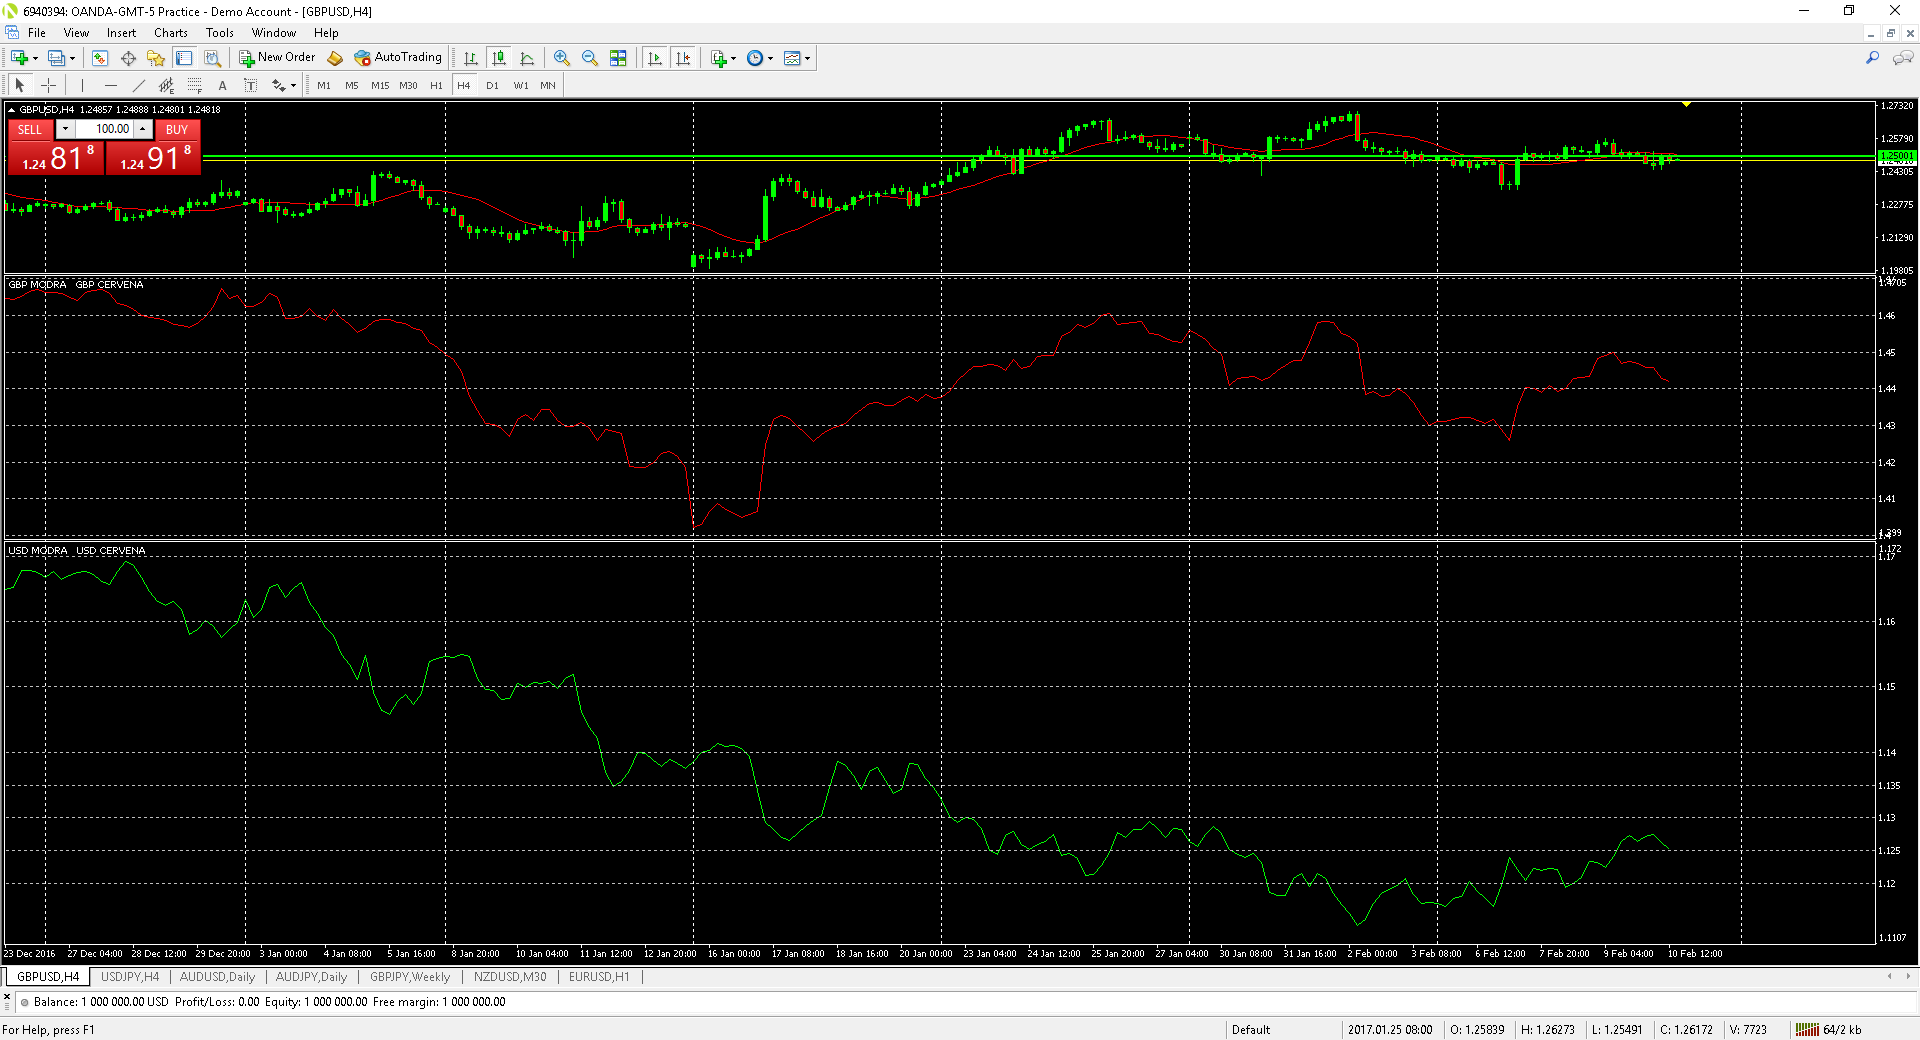
Task: Increase lot volume with up arrow
Action: tap(143, 129)
